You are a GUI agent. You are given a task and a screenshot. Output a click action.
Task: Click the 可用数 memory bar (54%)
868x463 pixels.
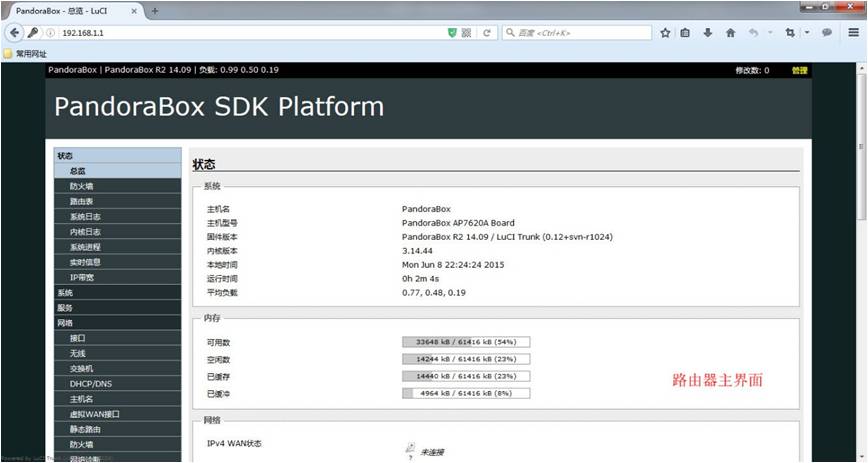pyautogui.click(x=466, y=342)
